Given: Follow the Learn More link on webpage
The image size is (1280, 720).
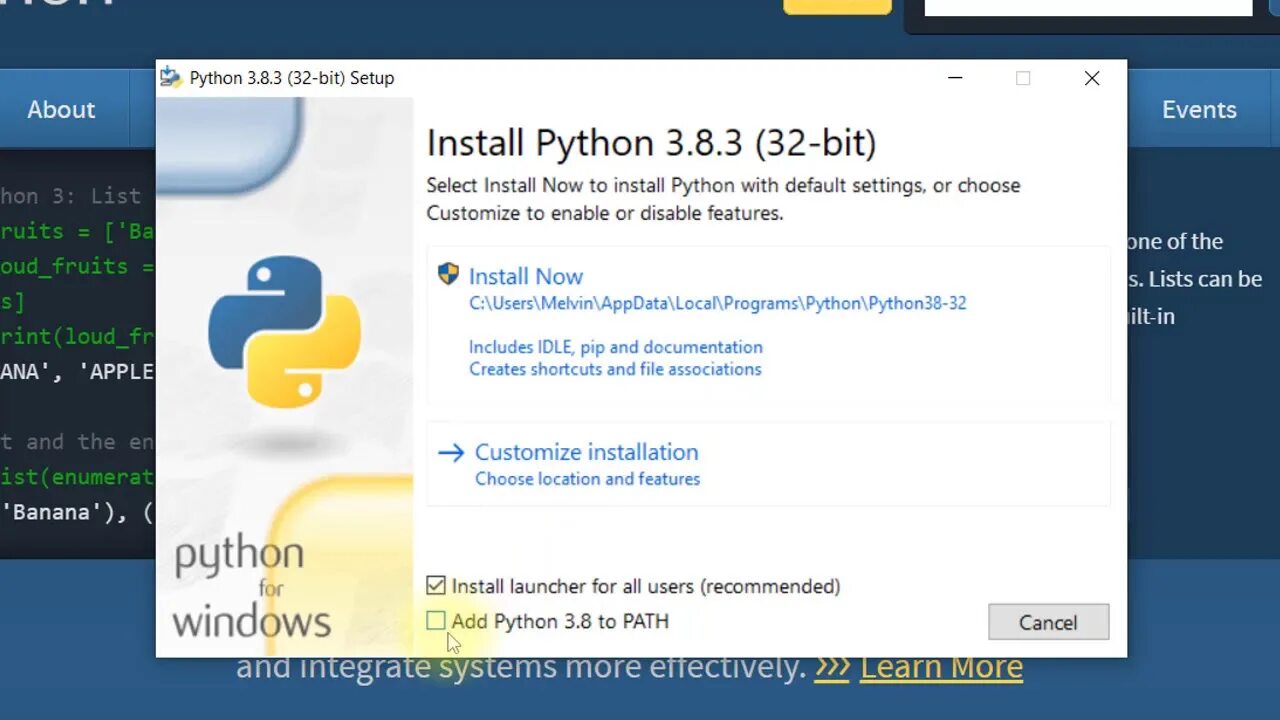Looking at the screenshot, I should 941,667.
